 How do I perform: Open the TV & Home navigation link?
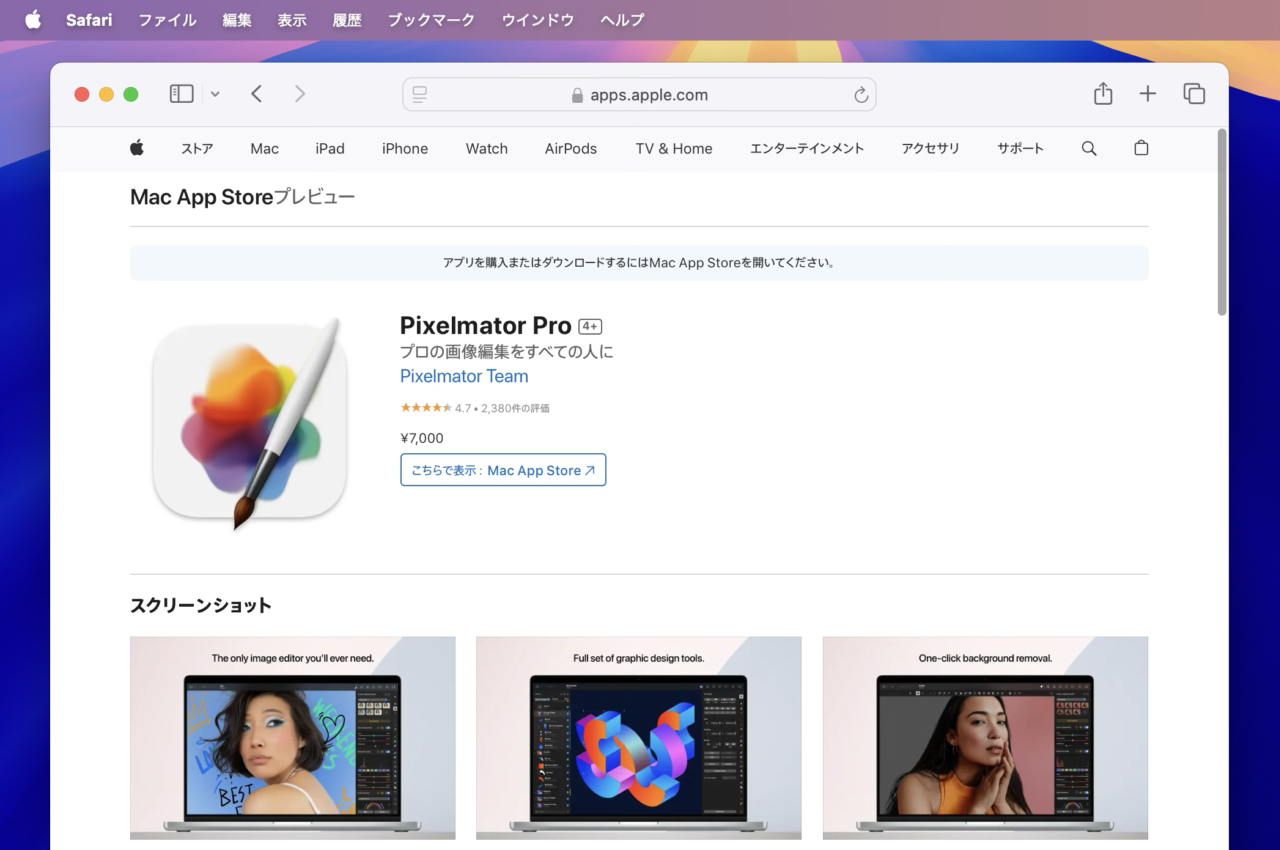point(674,148)
